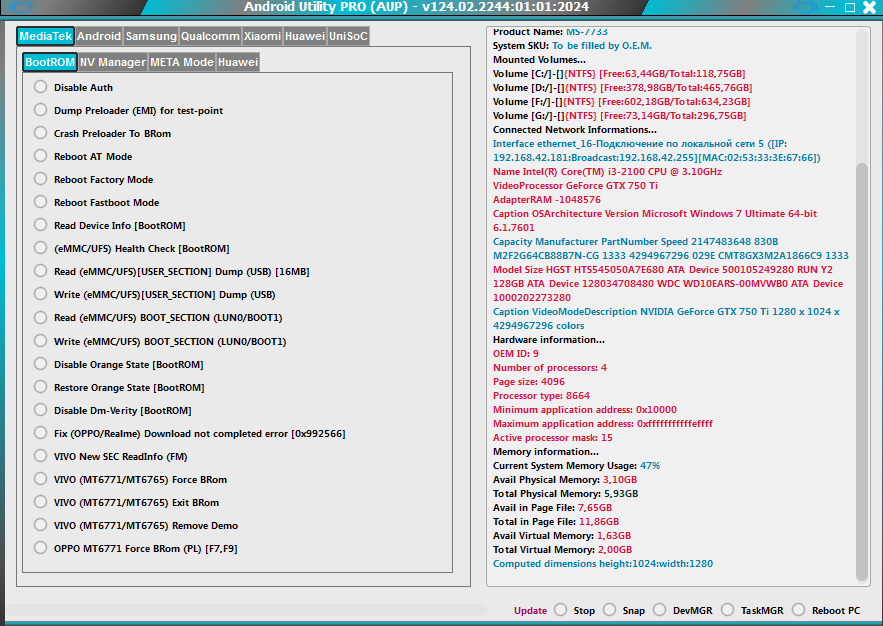The height and width of the screenshot is (626, 883).
Task: Click the 'Connected Network Informations...' log line
Action: coord(574,130)
